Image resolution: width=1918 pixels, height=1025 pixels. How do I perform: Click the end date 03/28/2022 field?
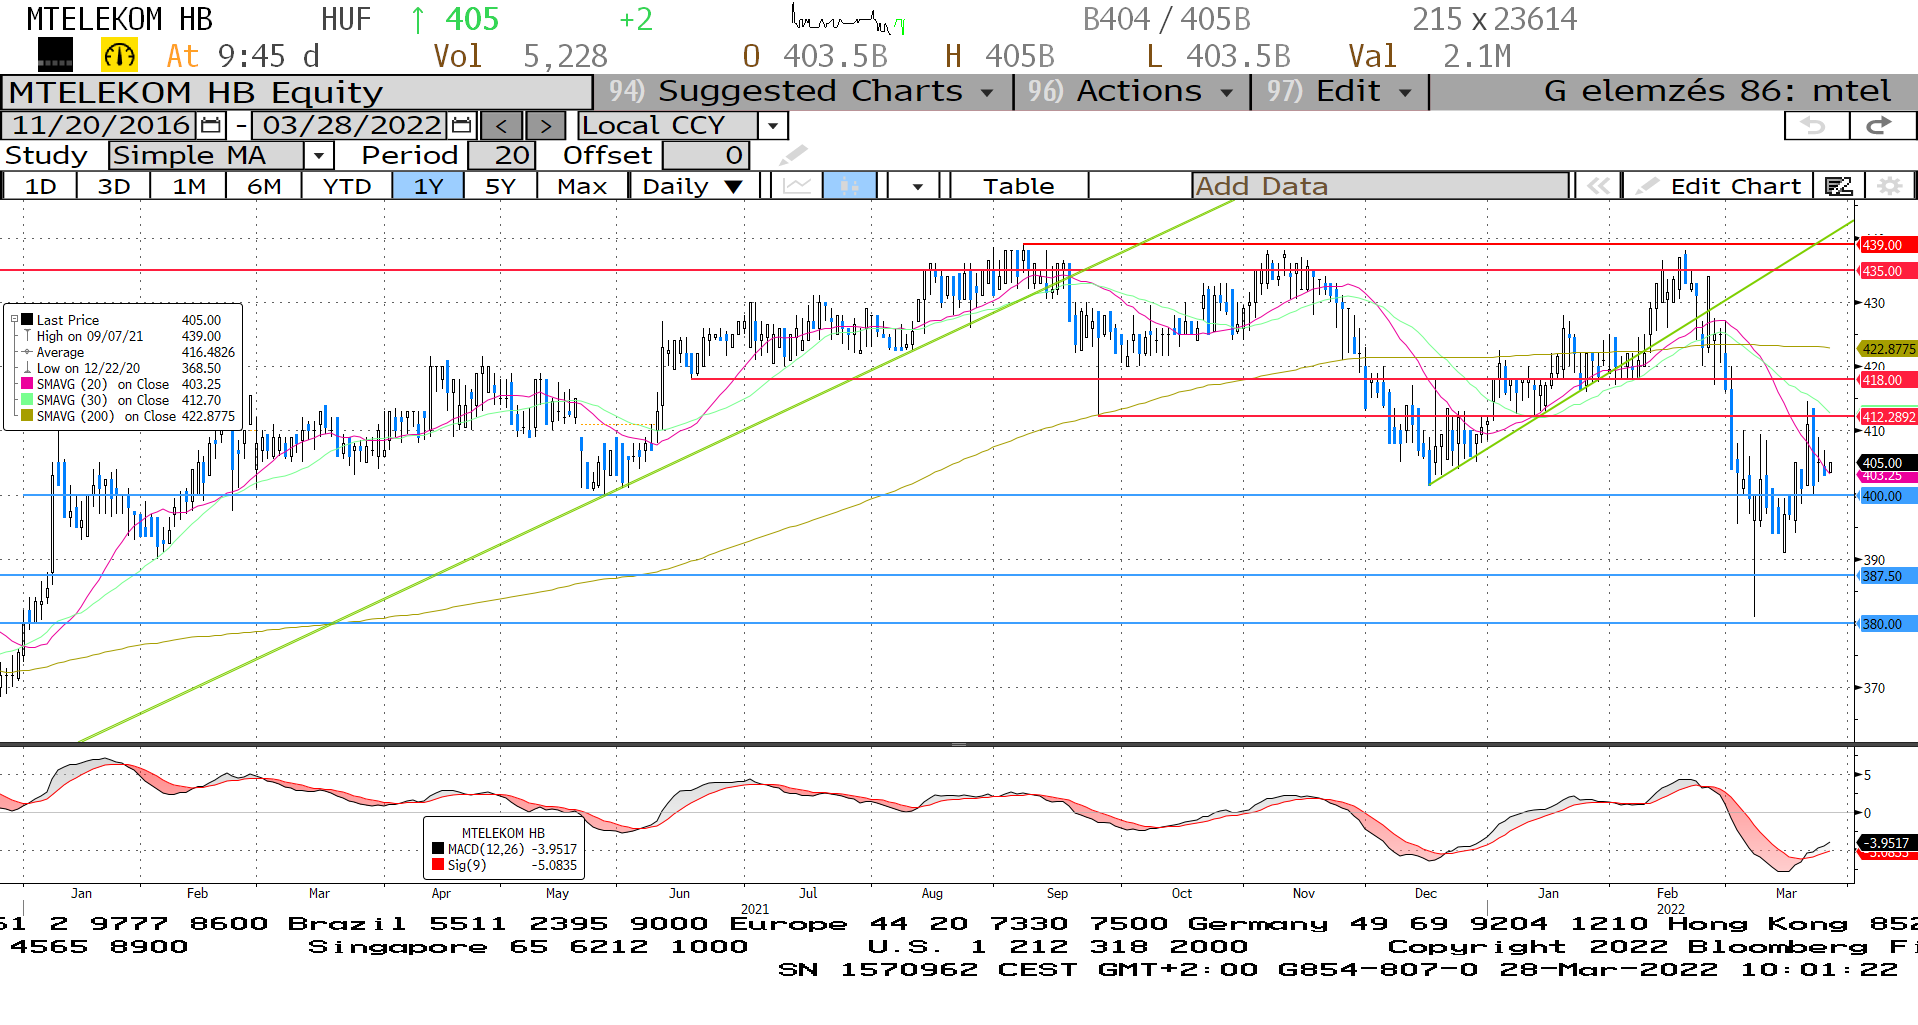351,125
